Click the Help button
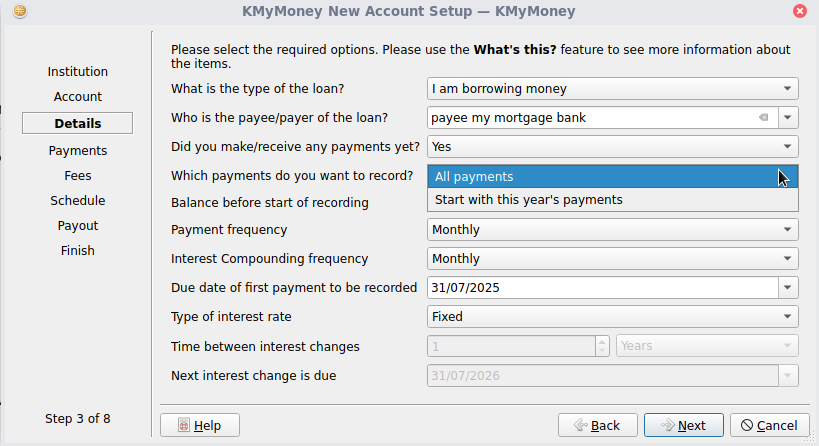The height and width of the screenshot is (446, 819). (199, 425)
